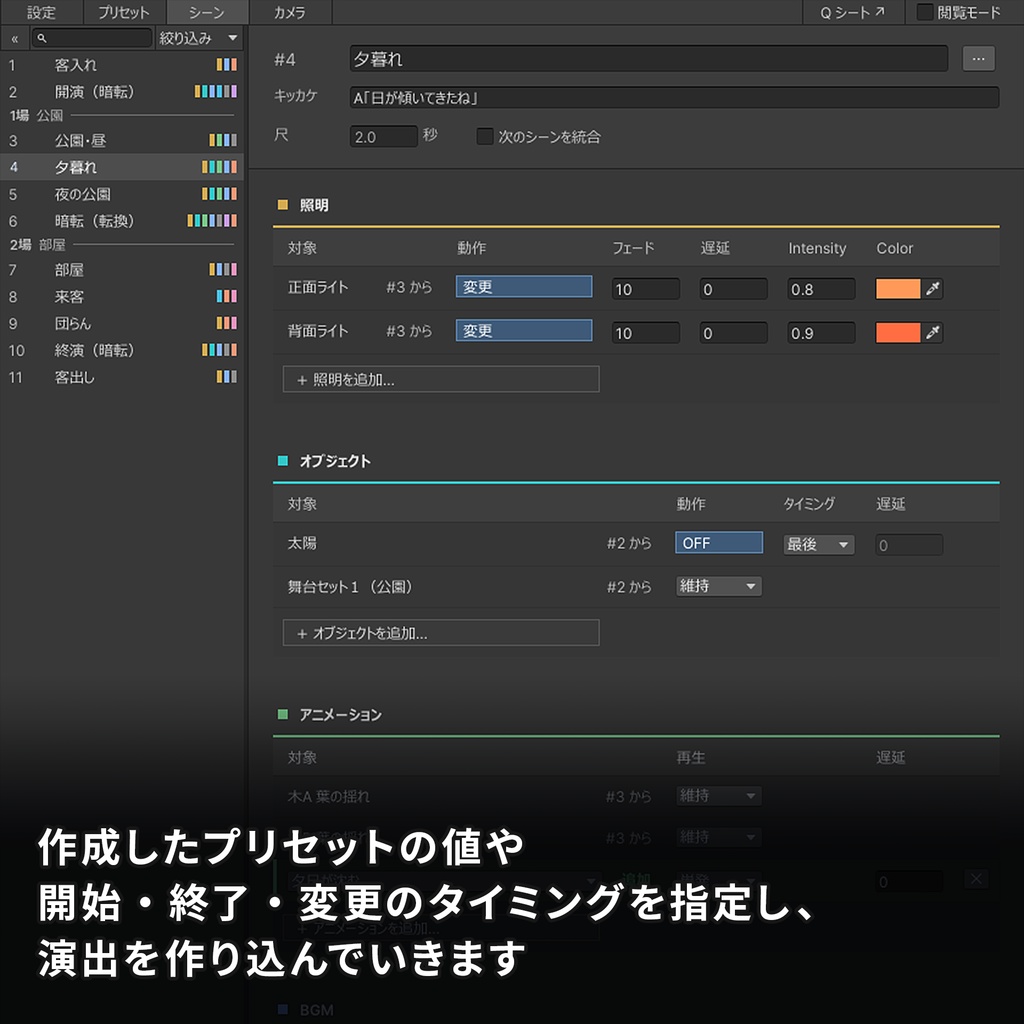Select scene 6 暗転（転換）

pos(122,221)
